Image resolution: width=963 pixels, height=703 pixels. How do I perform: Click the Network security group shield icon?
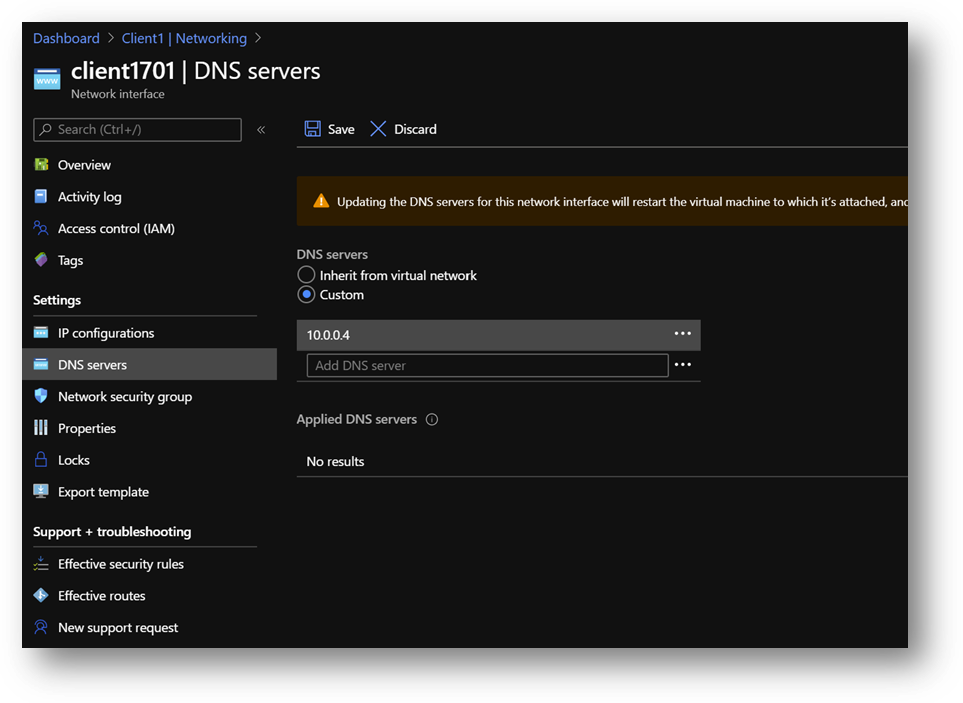click(x=41, y=396)
